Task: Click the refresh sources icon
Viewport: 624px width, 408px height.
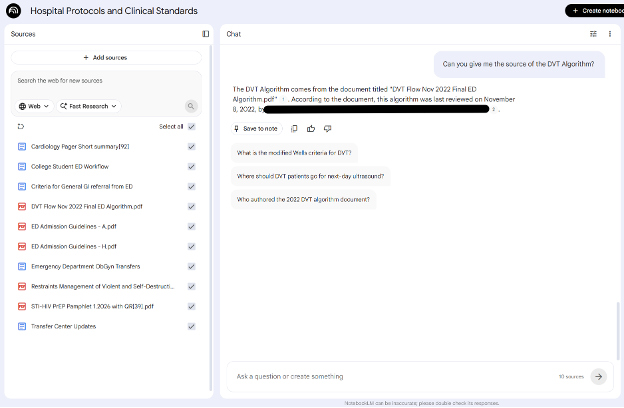Action: (21, 126)
